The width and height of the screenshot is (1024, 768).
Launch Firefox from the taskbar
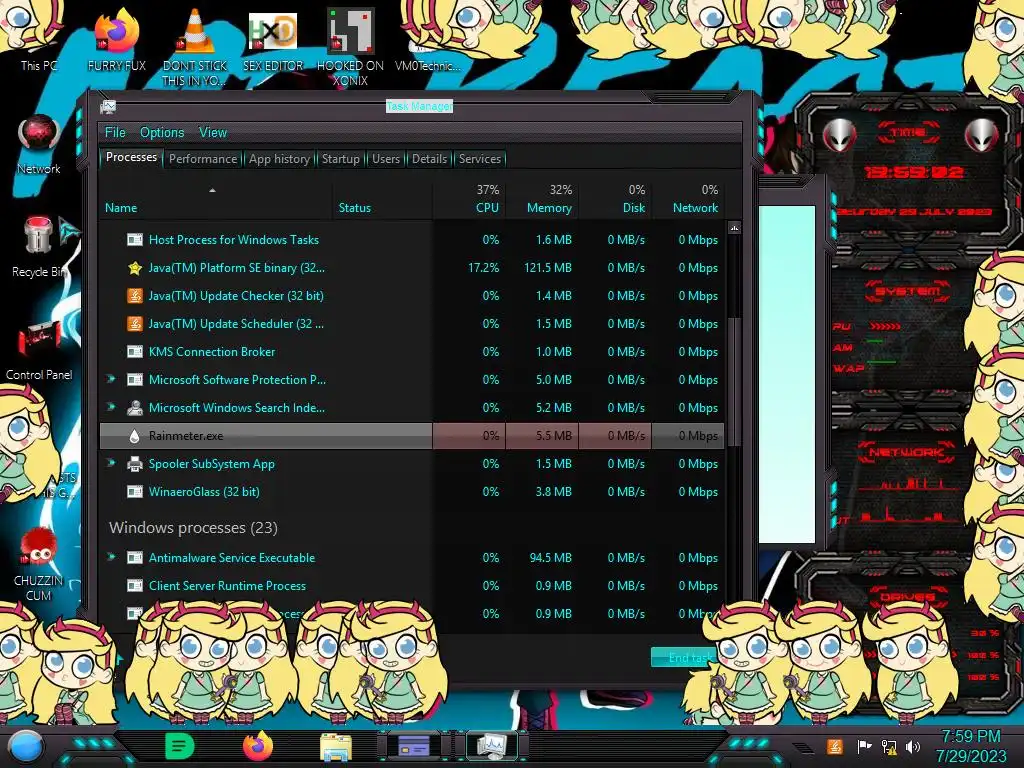[x=258, y=746]
